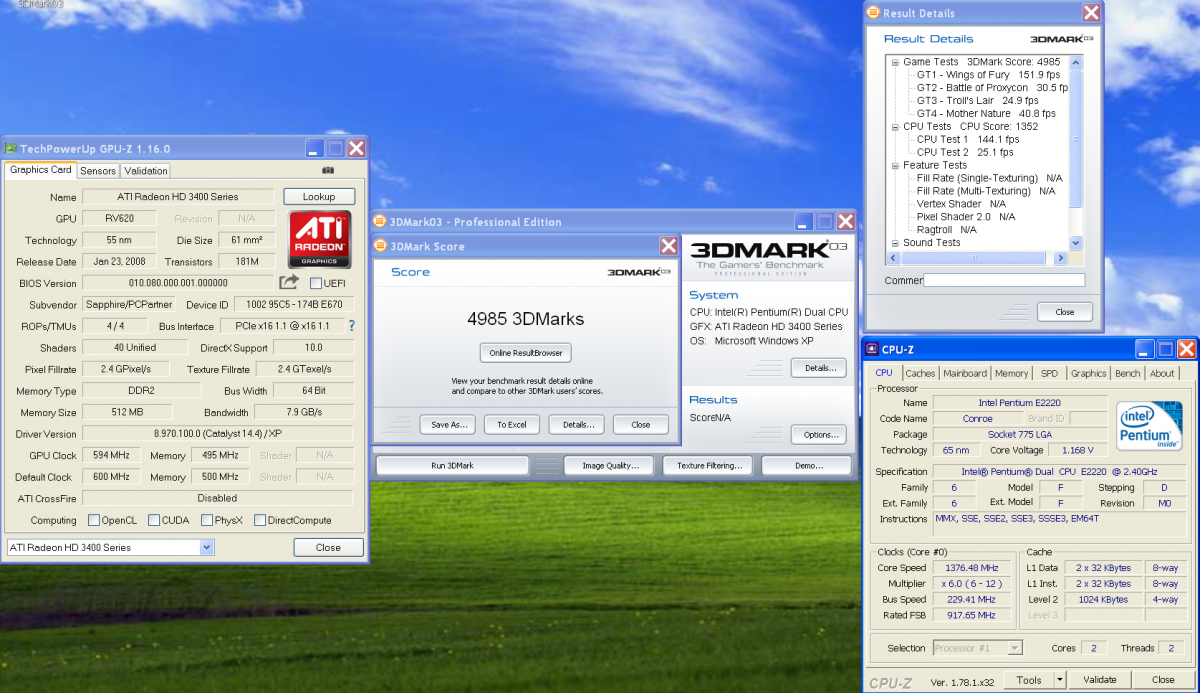Collapse the Feature Tests tree node
This screenshot has height=693, width=1200.
[895, 166]
